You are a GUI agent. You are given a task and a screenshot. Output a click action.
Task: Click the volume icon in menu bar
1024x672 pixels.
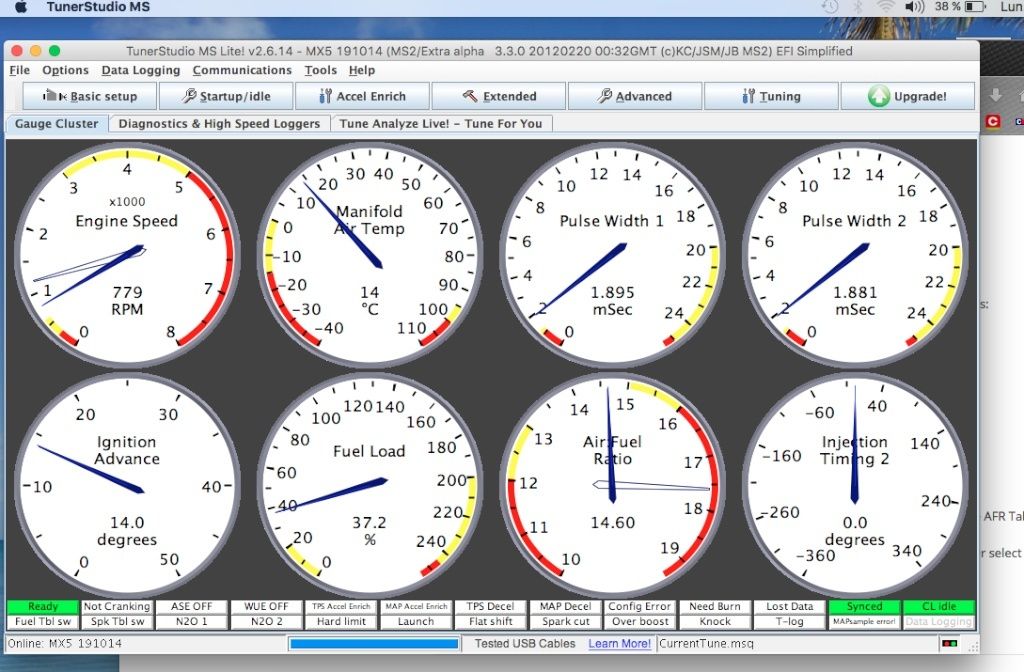pyautogui.click(x=914, y=7)
